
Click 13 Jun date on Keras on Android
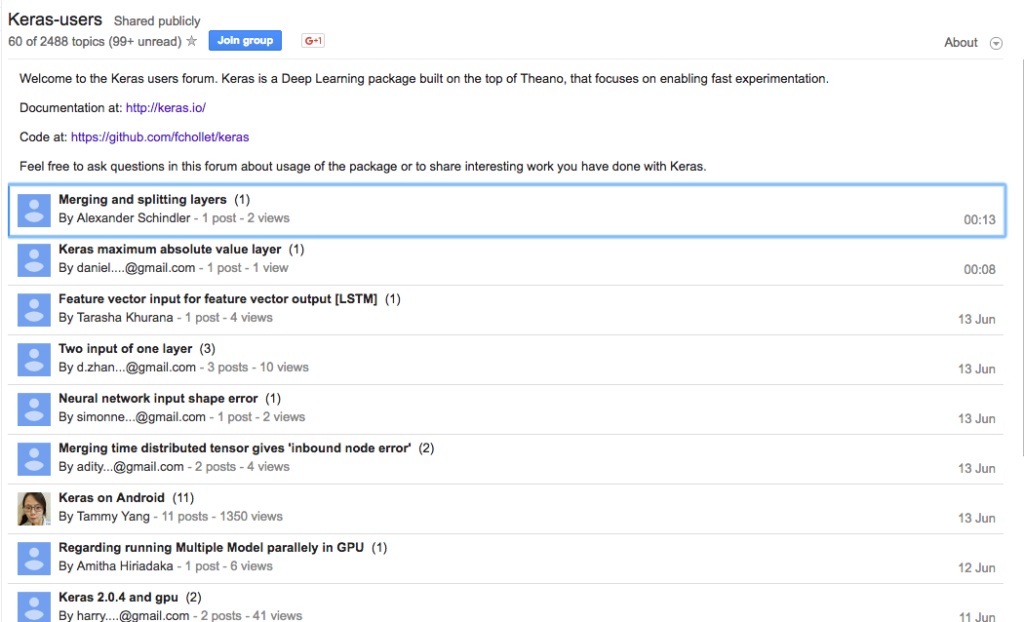977,517
